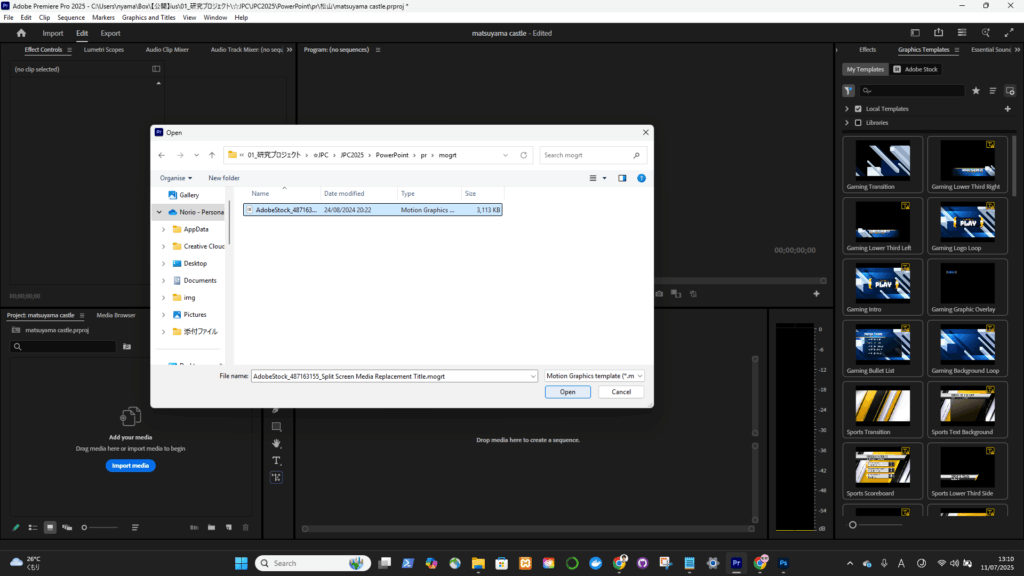Open the Motion Graphics template file type dropdown
This screenshot has width=1024, height=576.
594,376
